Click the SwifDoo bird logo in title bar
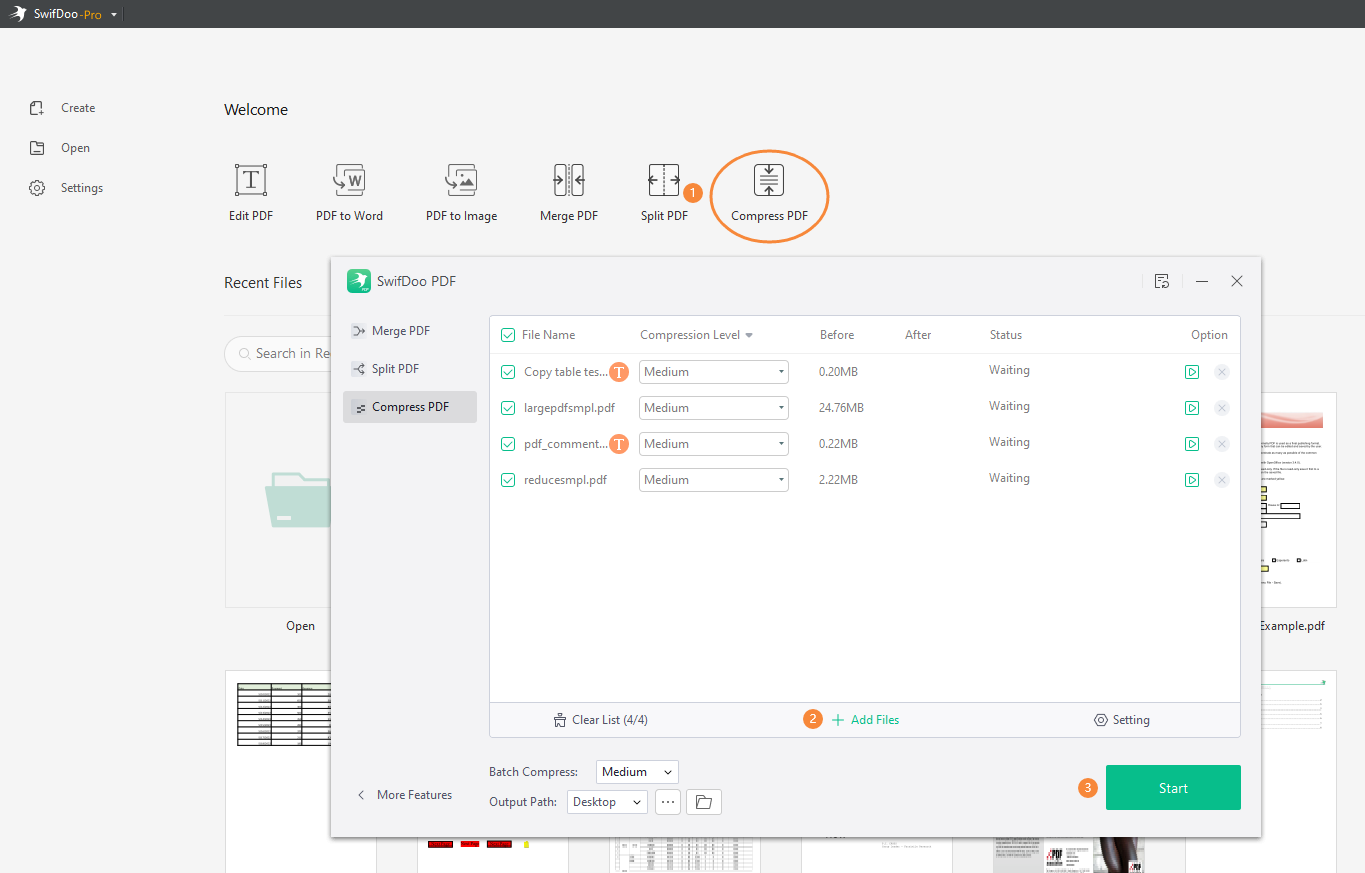 point(17,15)
